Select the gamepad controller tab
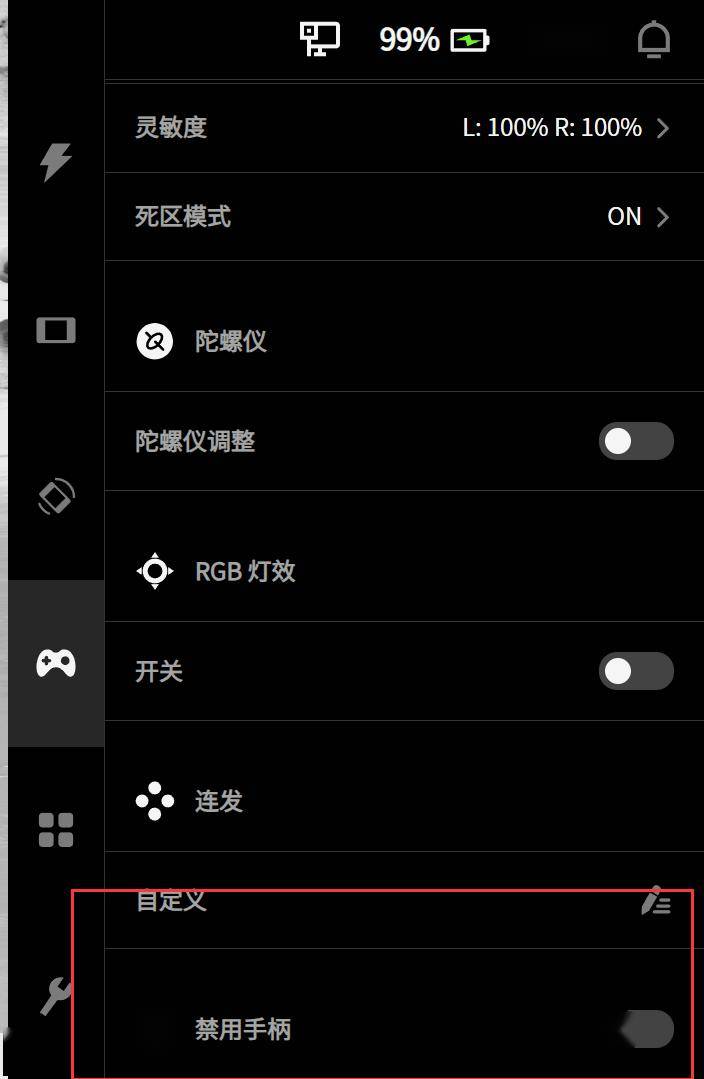Viewport: 704px width, 1079px height. pyautogui.click(x=56, y=663)
